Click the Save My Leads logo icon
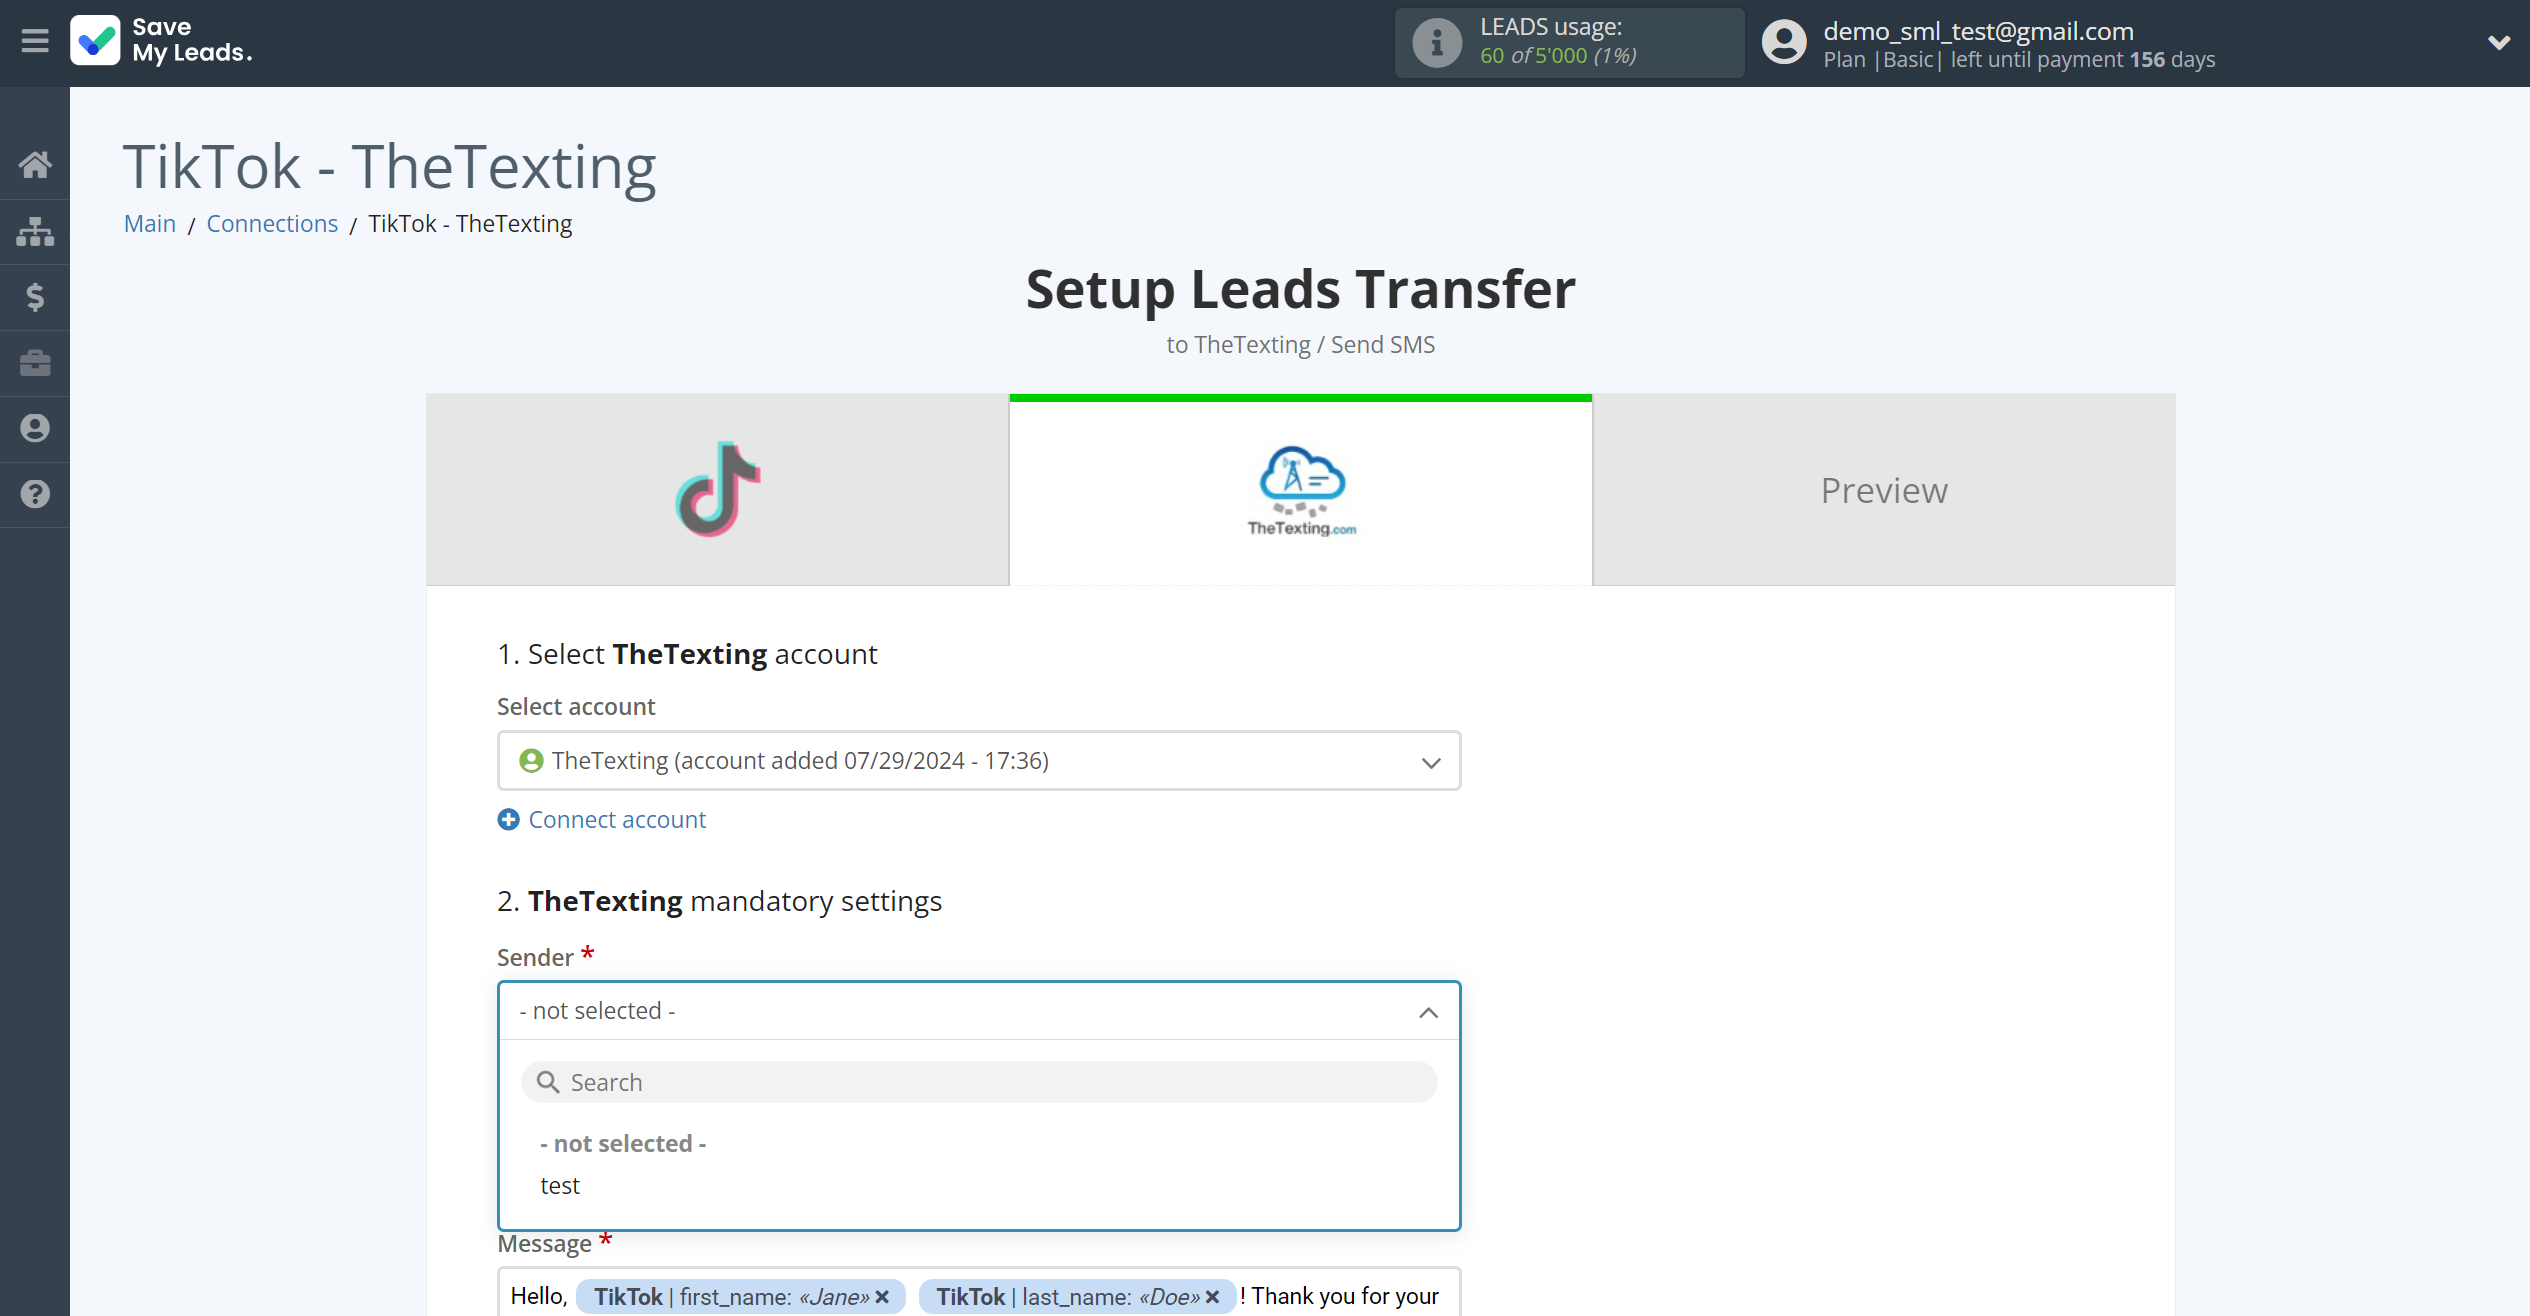Screen dimensions: 2530x1316 tap(94, 40)
